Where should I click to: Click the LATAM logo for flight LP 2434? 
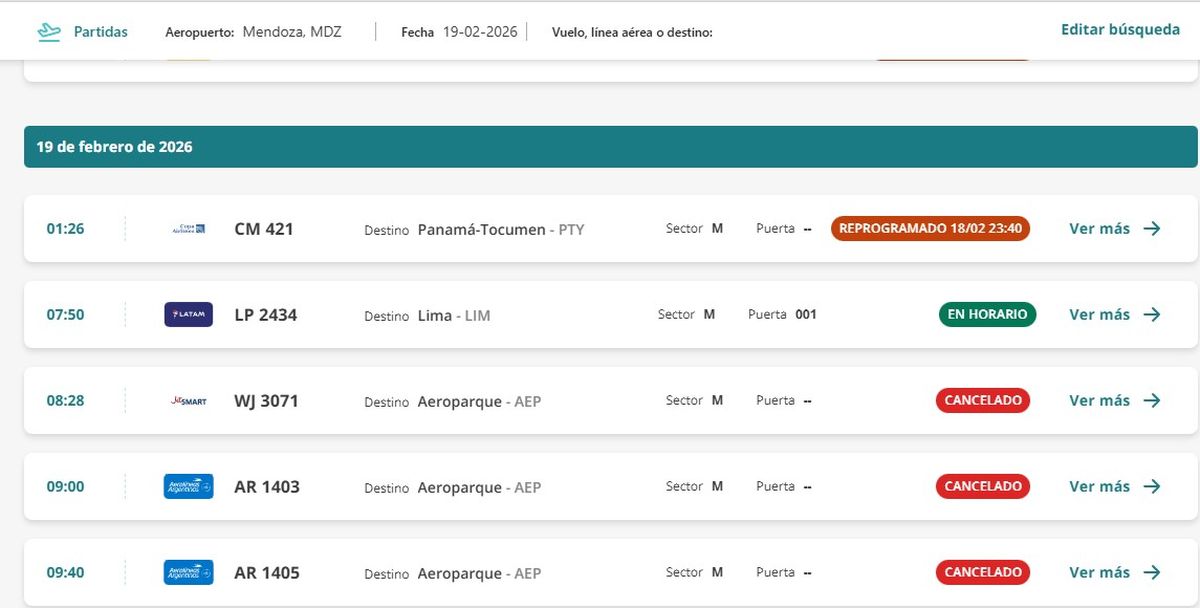click(x=188, y=315)
